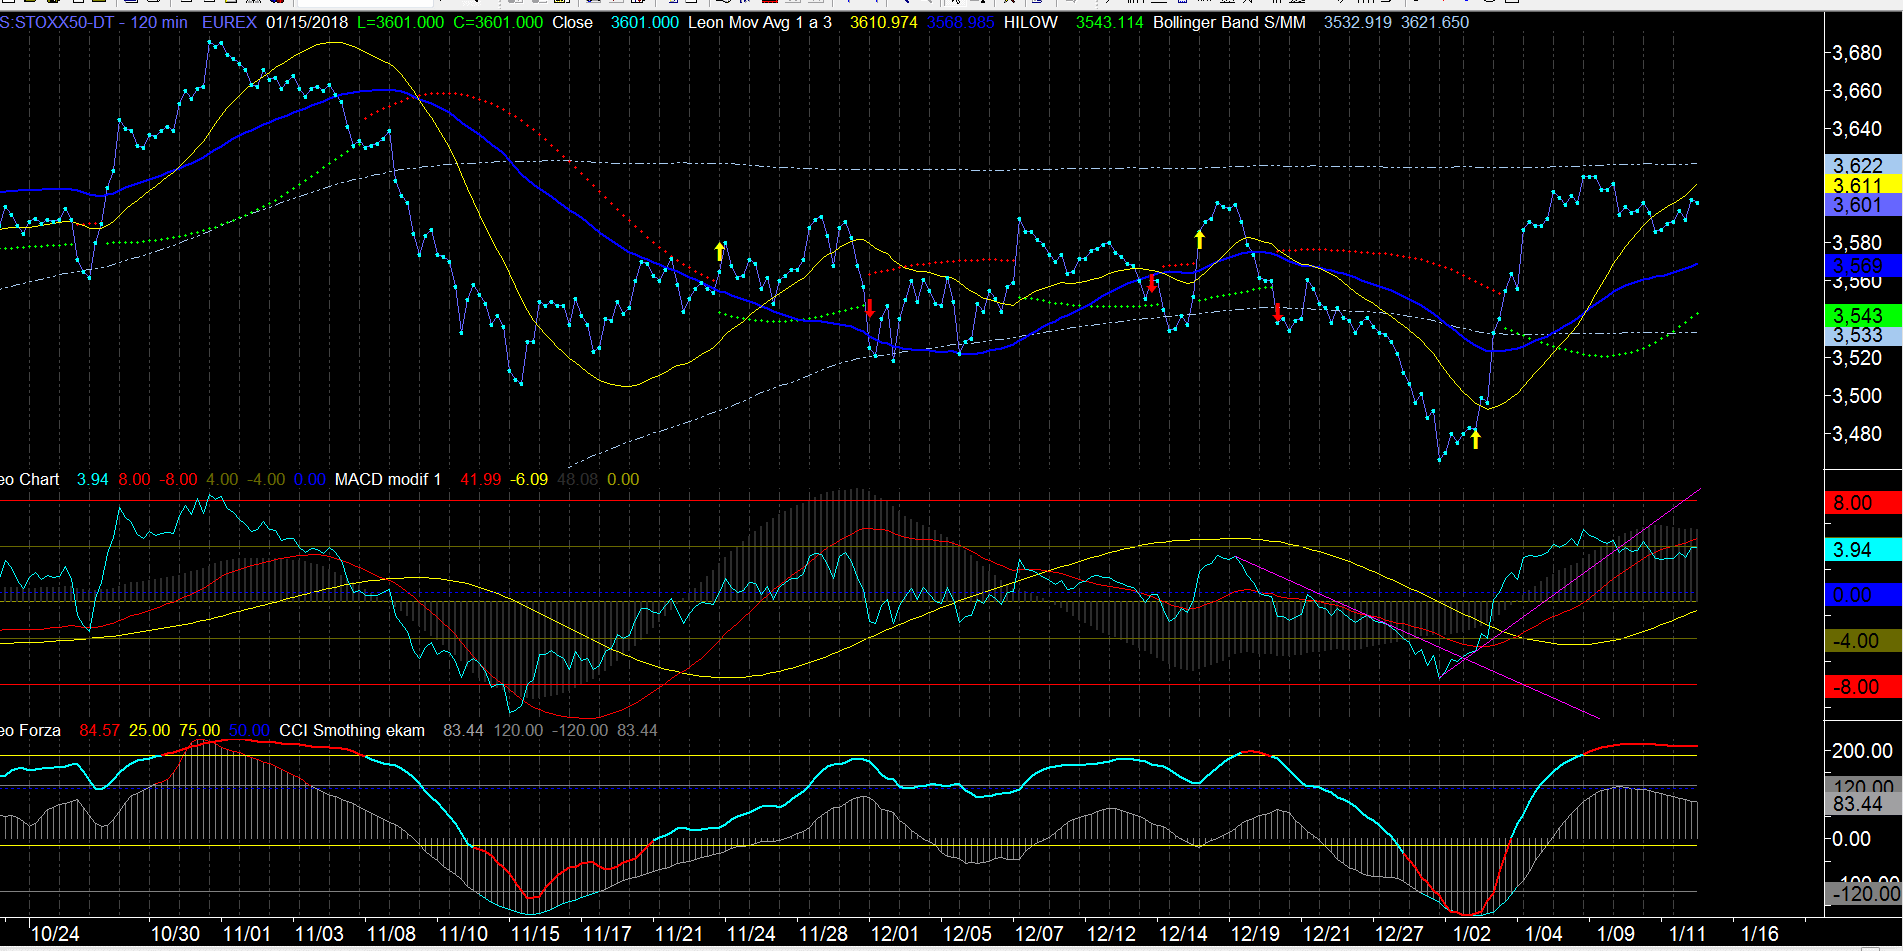Screen dimensions: 1903x951
Task: Click yellow up arrow signal near 11/21
Action: (719, 251)
